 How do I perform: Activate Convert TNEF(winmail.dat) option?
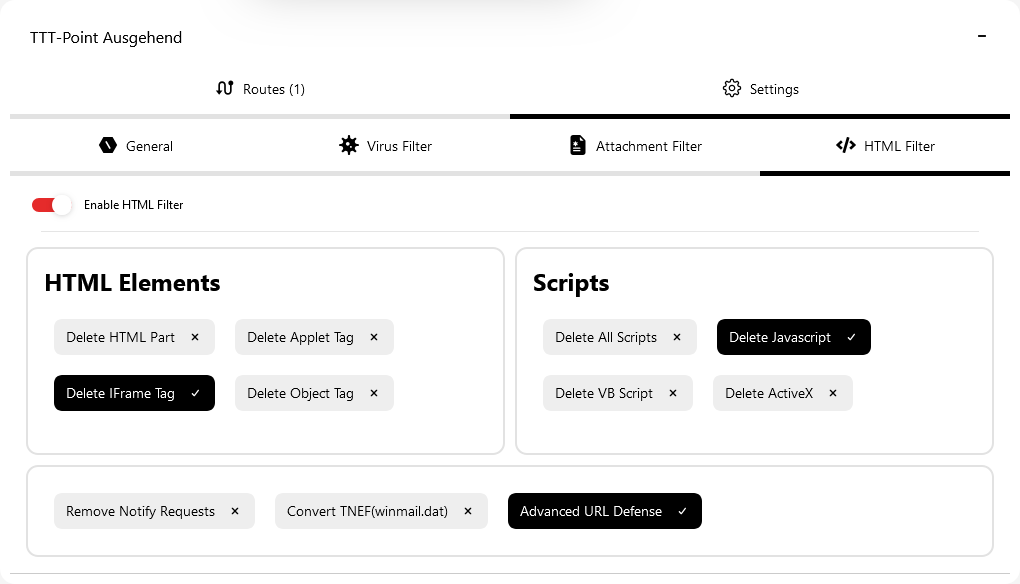[x=380, y=512]
